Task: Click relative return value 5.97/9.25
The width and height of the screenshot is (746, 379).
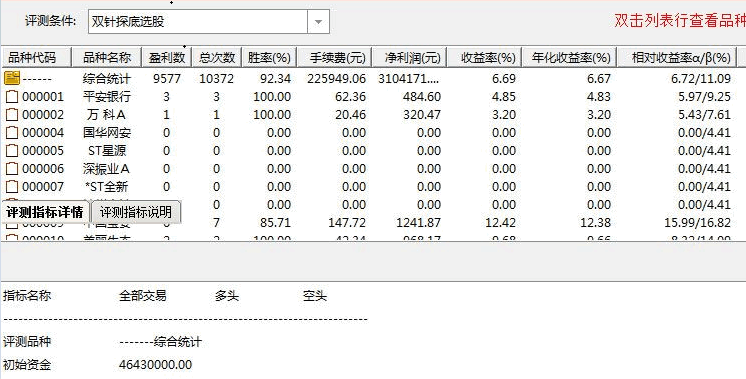Action: [704, 97]
